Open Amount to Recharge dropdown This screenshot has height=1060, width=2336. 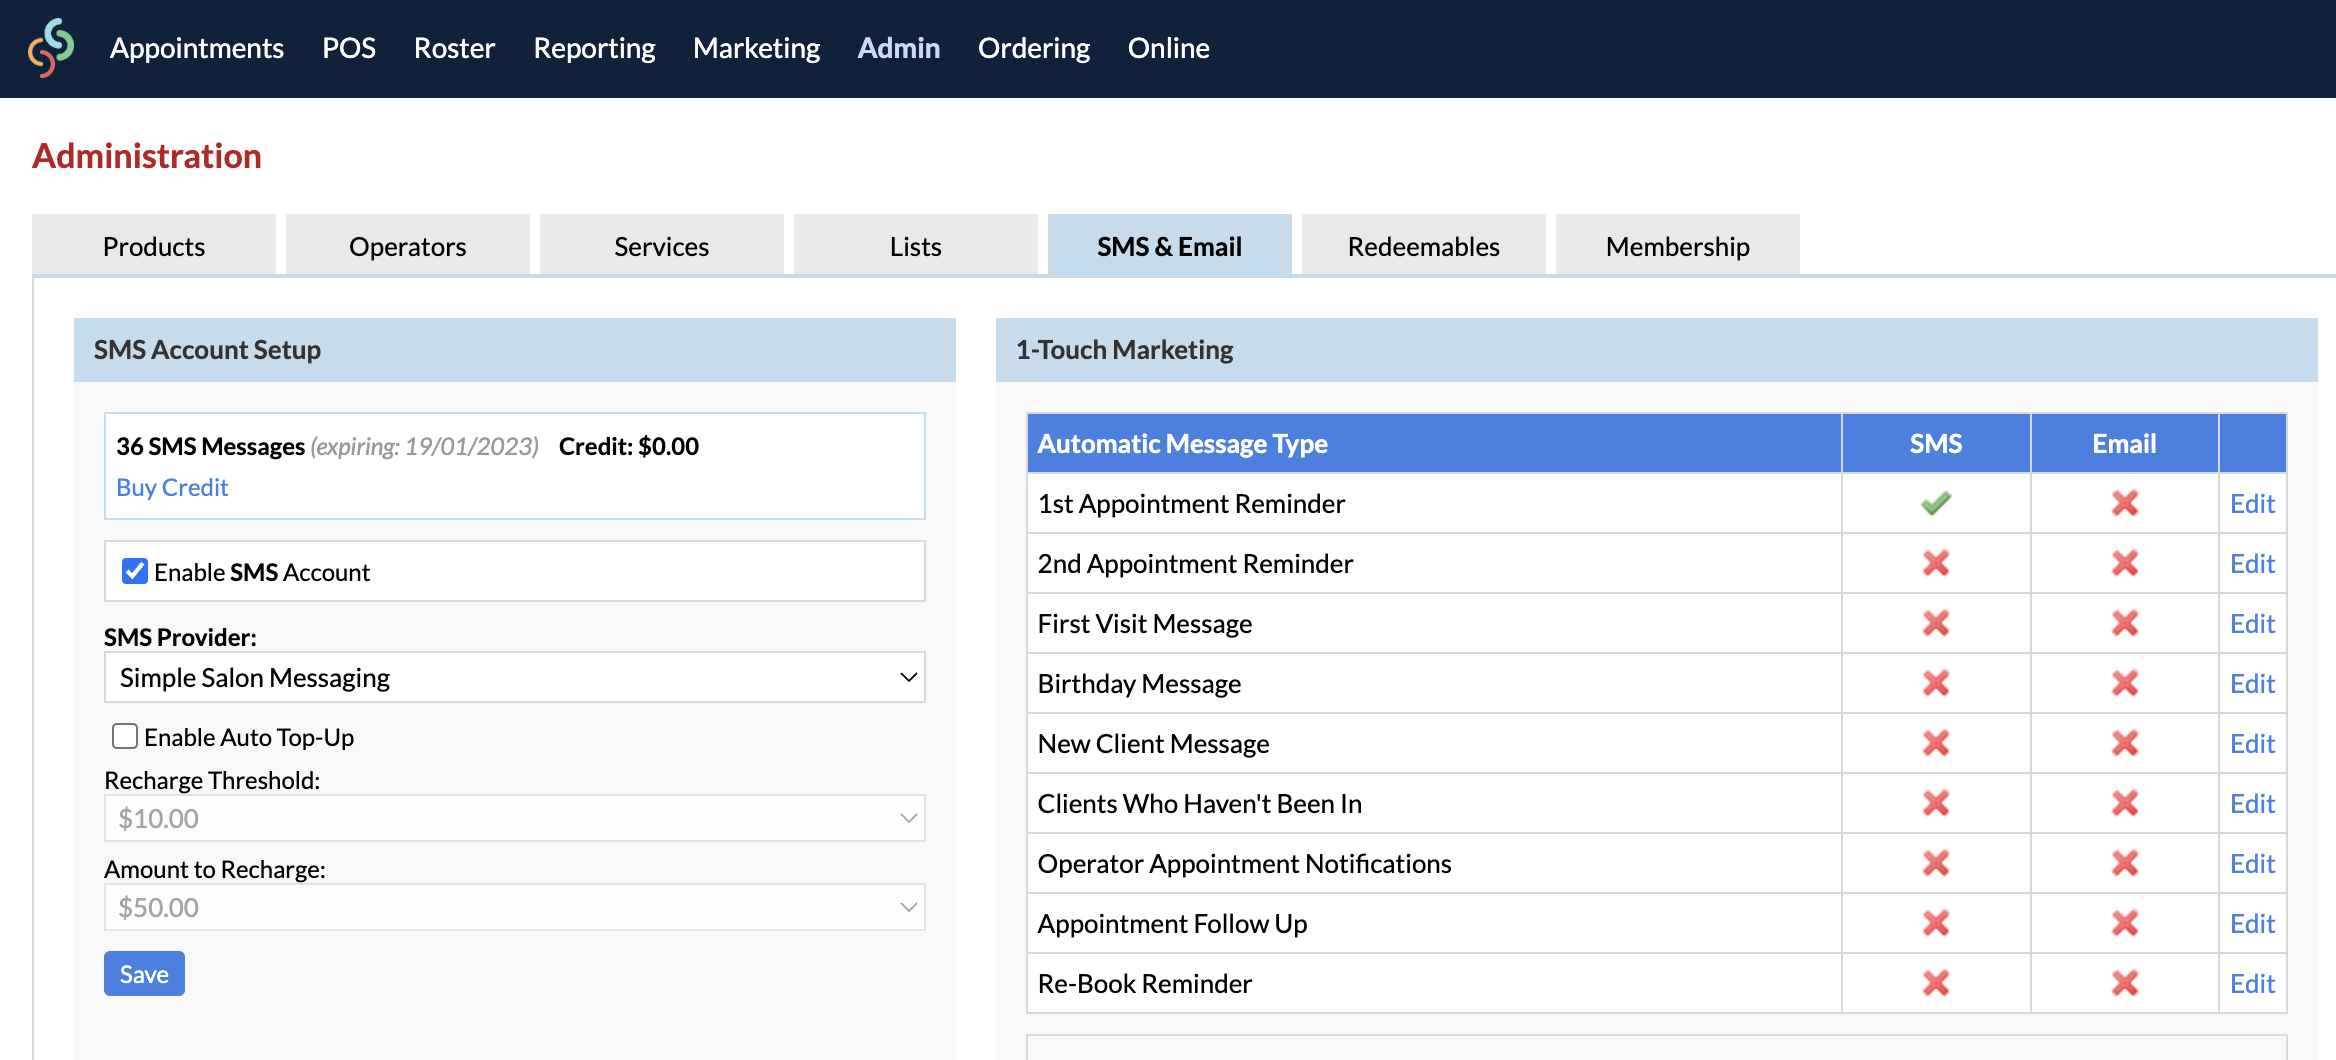515,907
